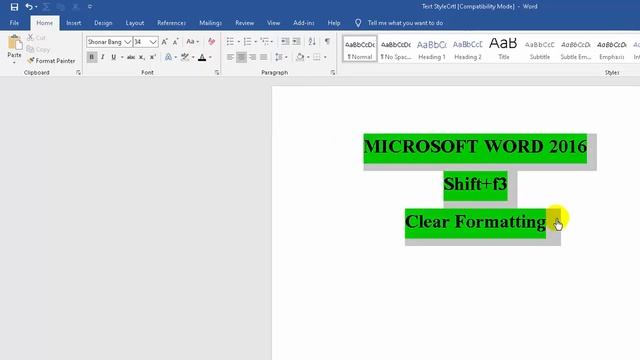
Task: Toggle Underline formatting
Action: tap(113, 57)
